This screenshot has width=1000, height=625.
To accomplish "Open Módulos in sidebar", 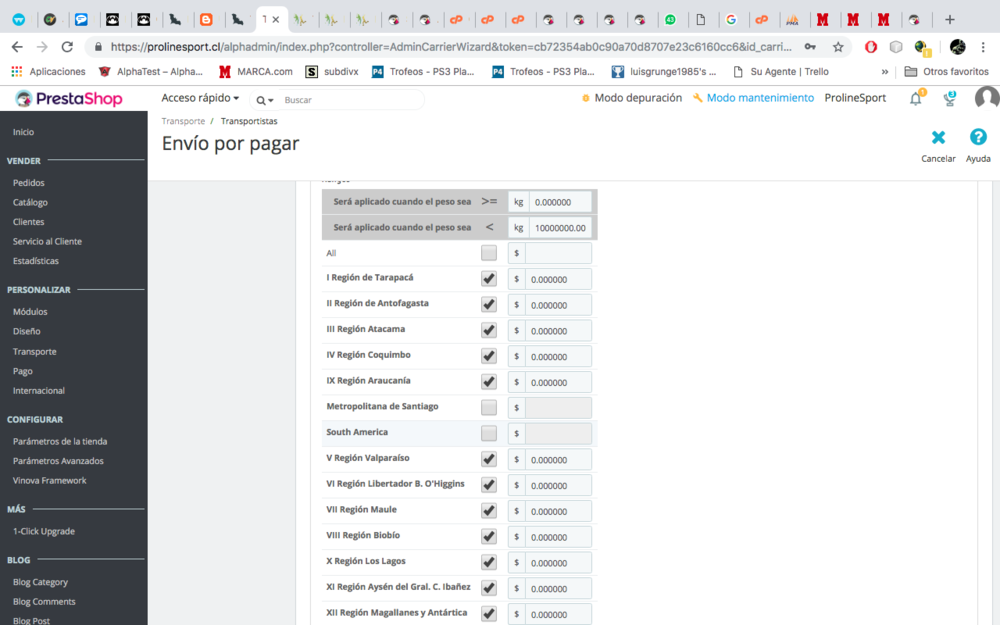I will pos(30,312).
